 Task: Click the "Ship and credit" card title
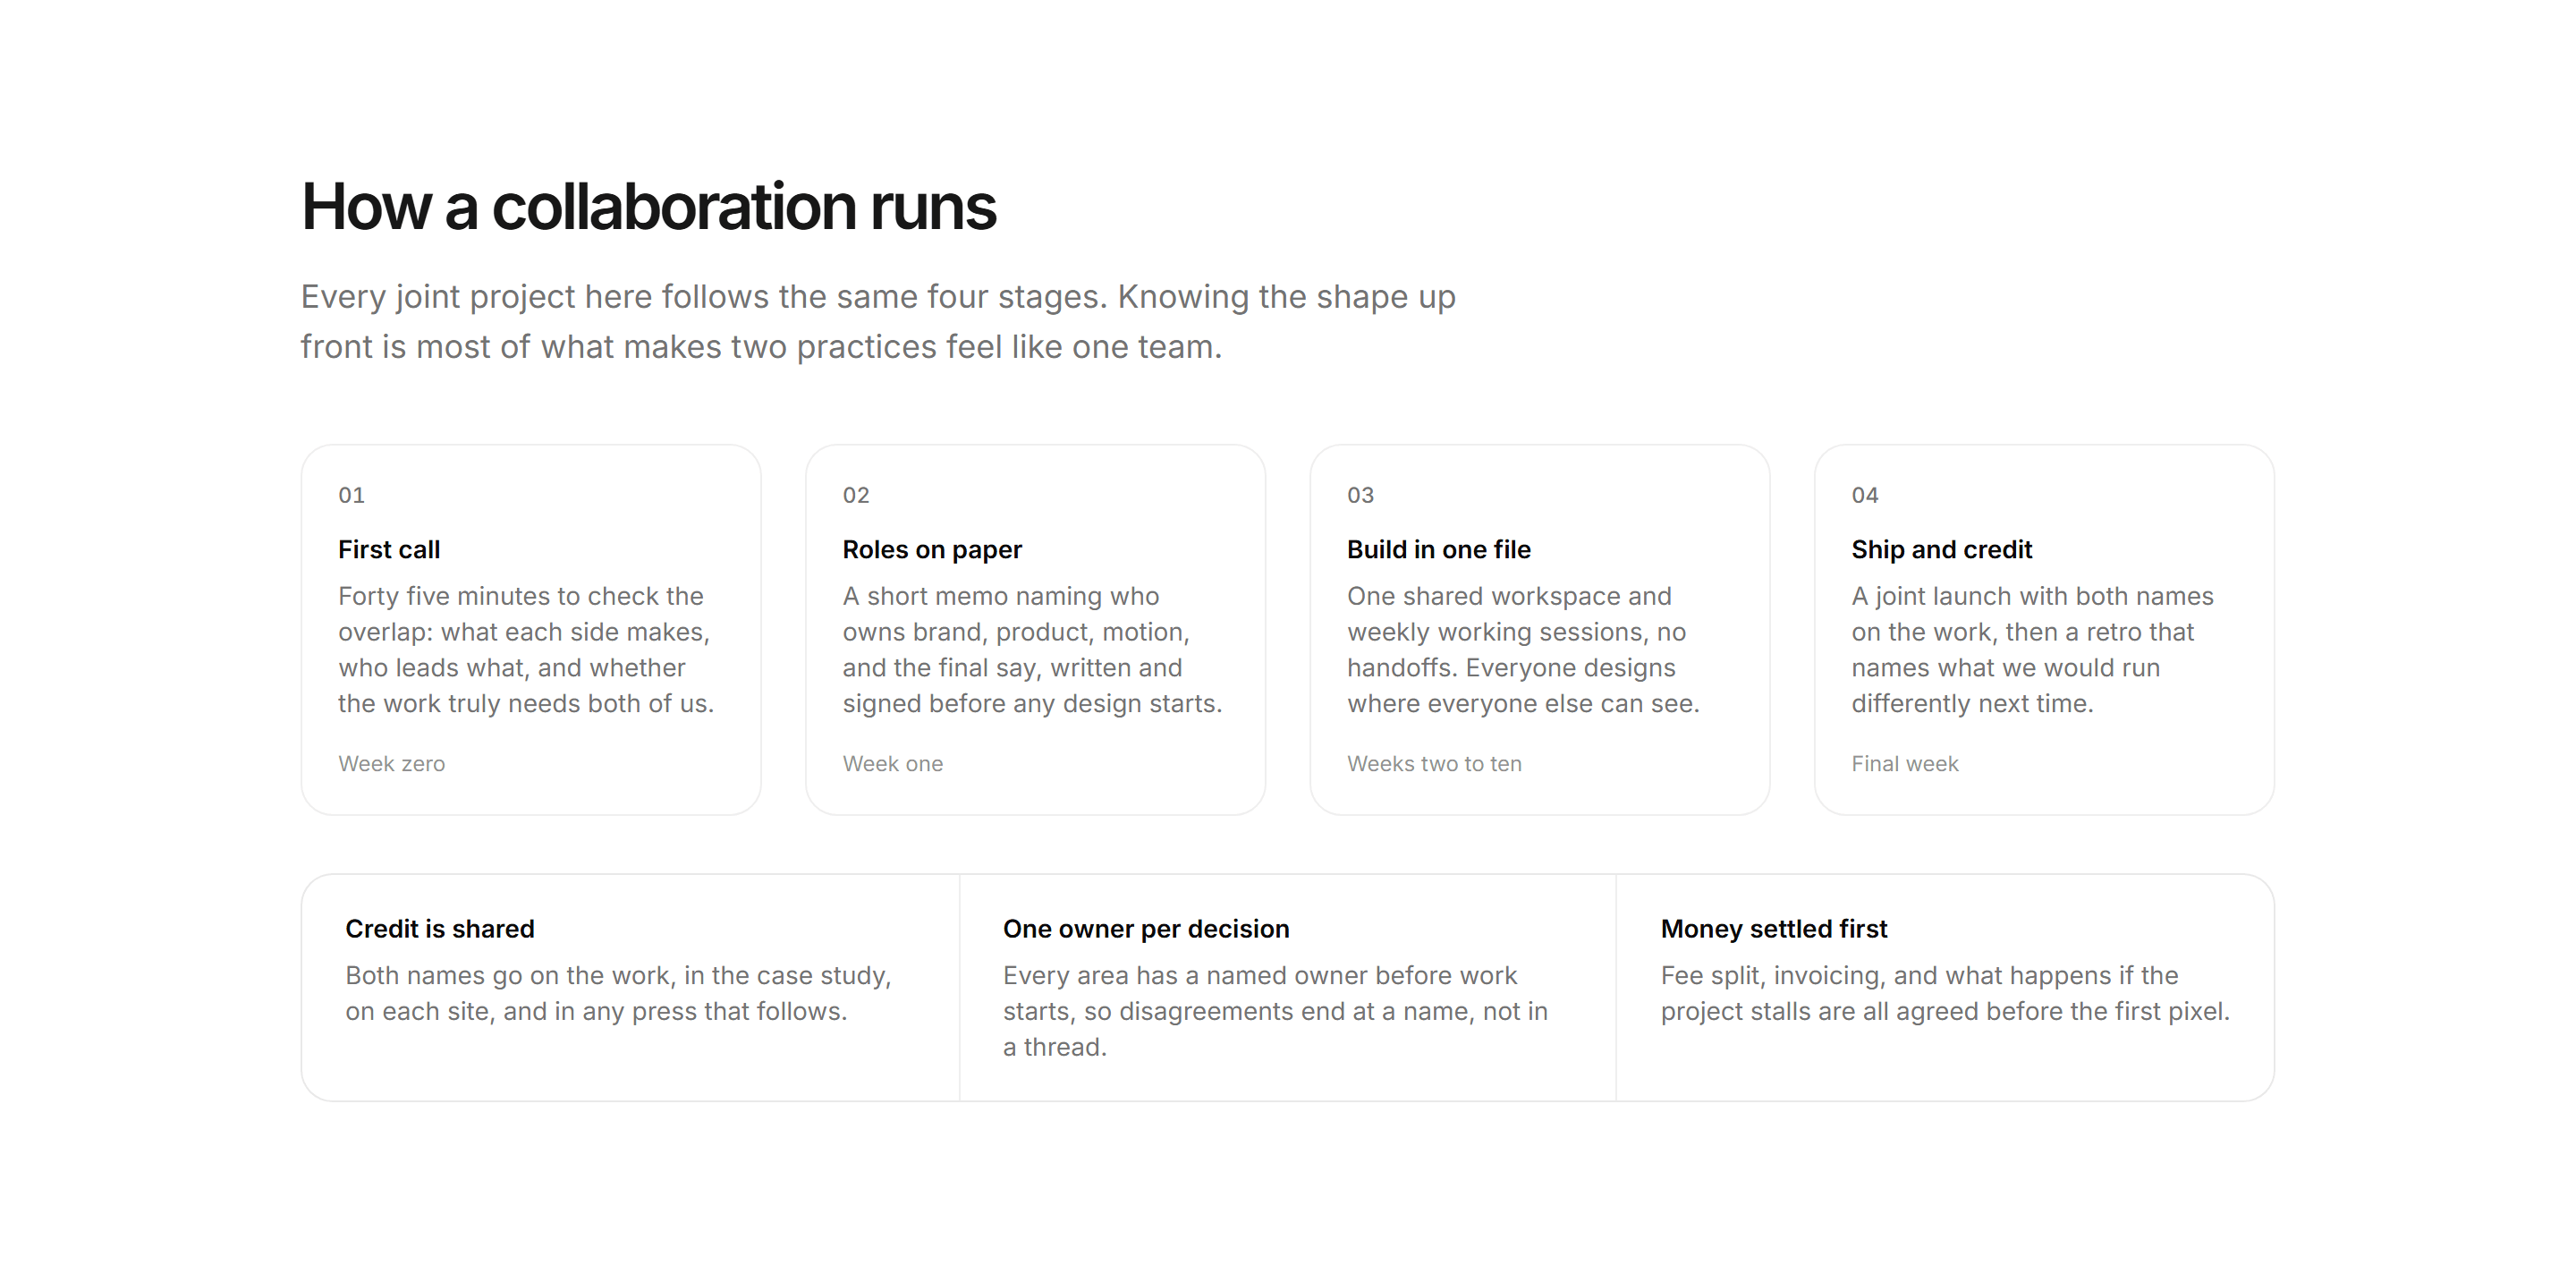coord(1941,549)
